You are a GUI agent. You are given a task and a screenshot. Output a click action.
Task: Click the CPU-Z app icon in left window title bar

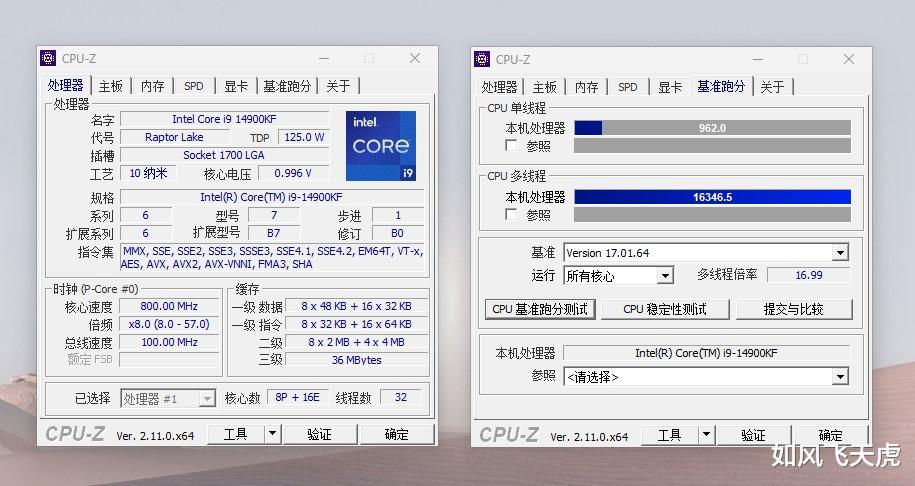[x=48, y=58]
